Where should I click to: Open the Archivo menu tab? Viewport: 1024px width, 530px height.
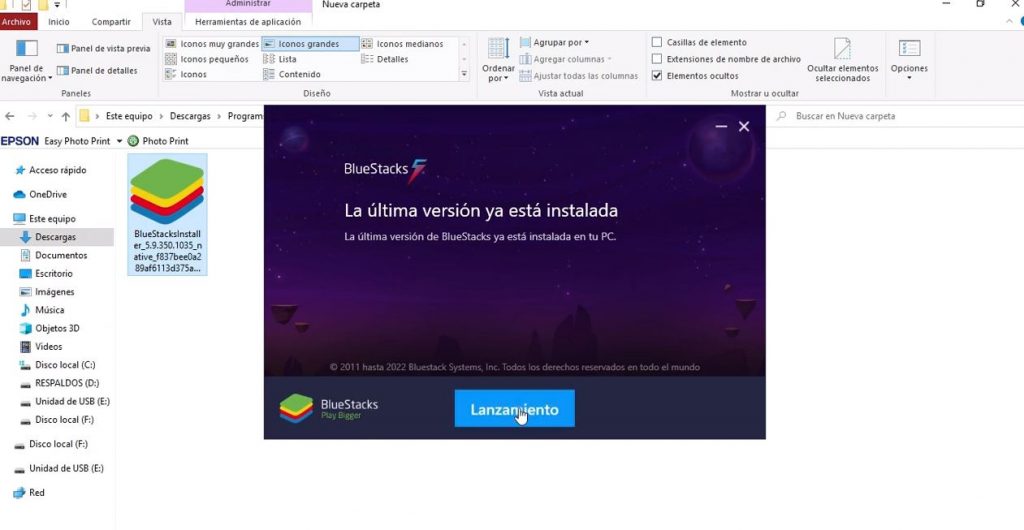click(x=19, y=21)
